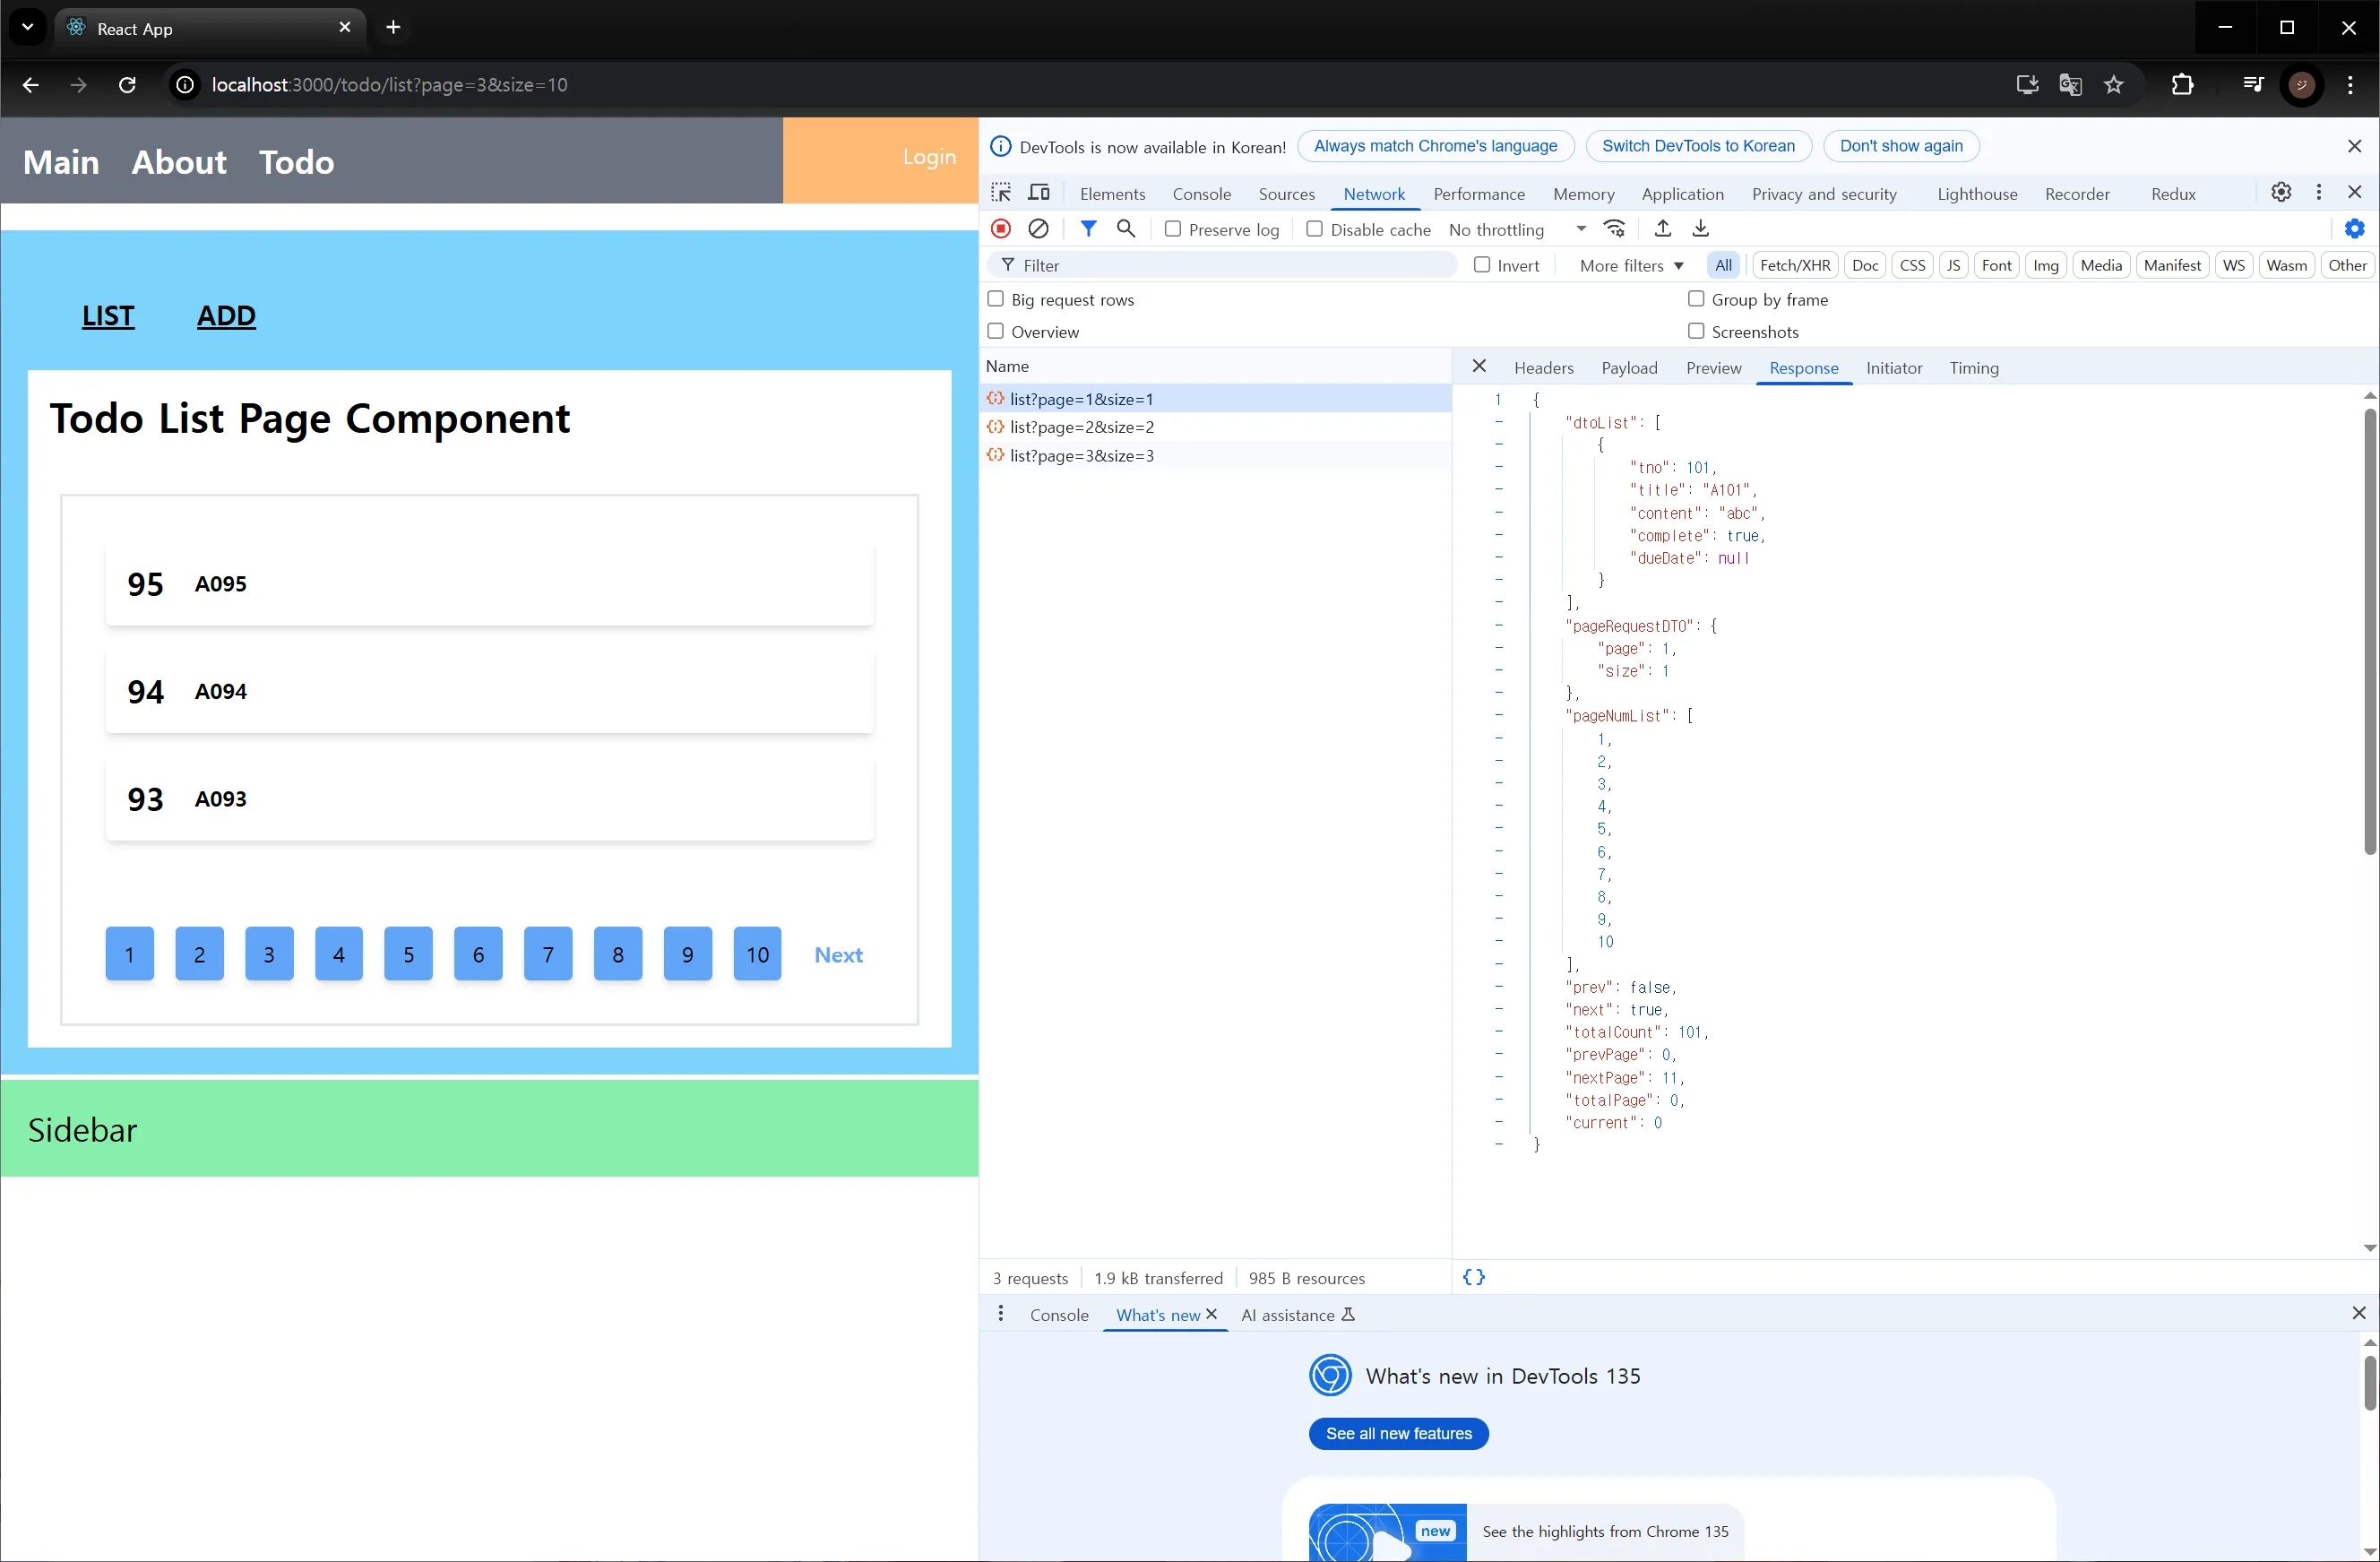Image resolution: width=2380 pixels, height=1562 pixels.
Task: Close the DevTools drawer
Action: (2359, 1313)
